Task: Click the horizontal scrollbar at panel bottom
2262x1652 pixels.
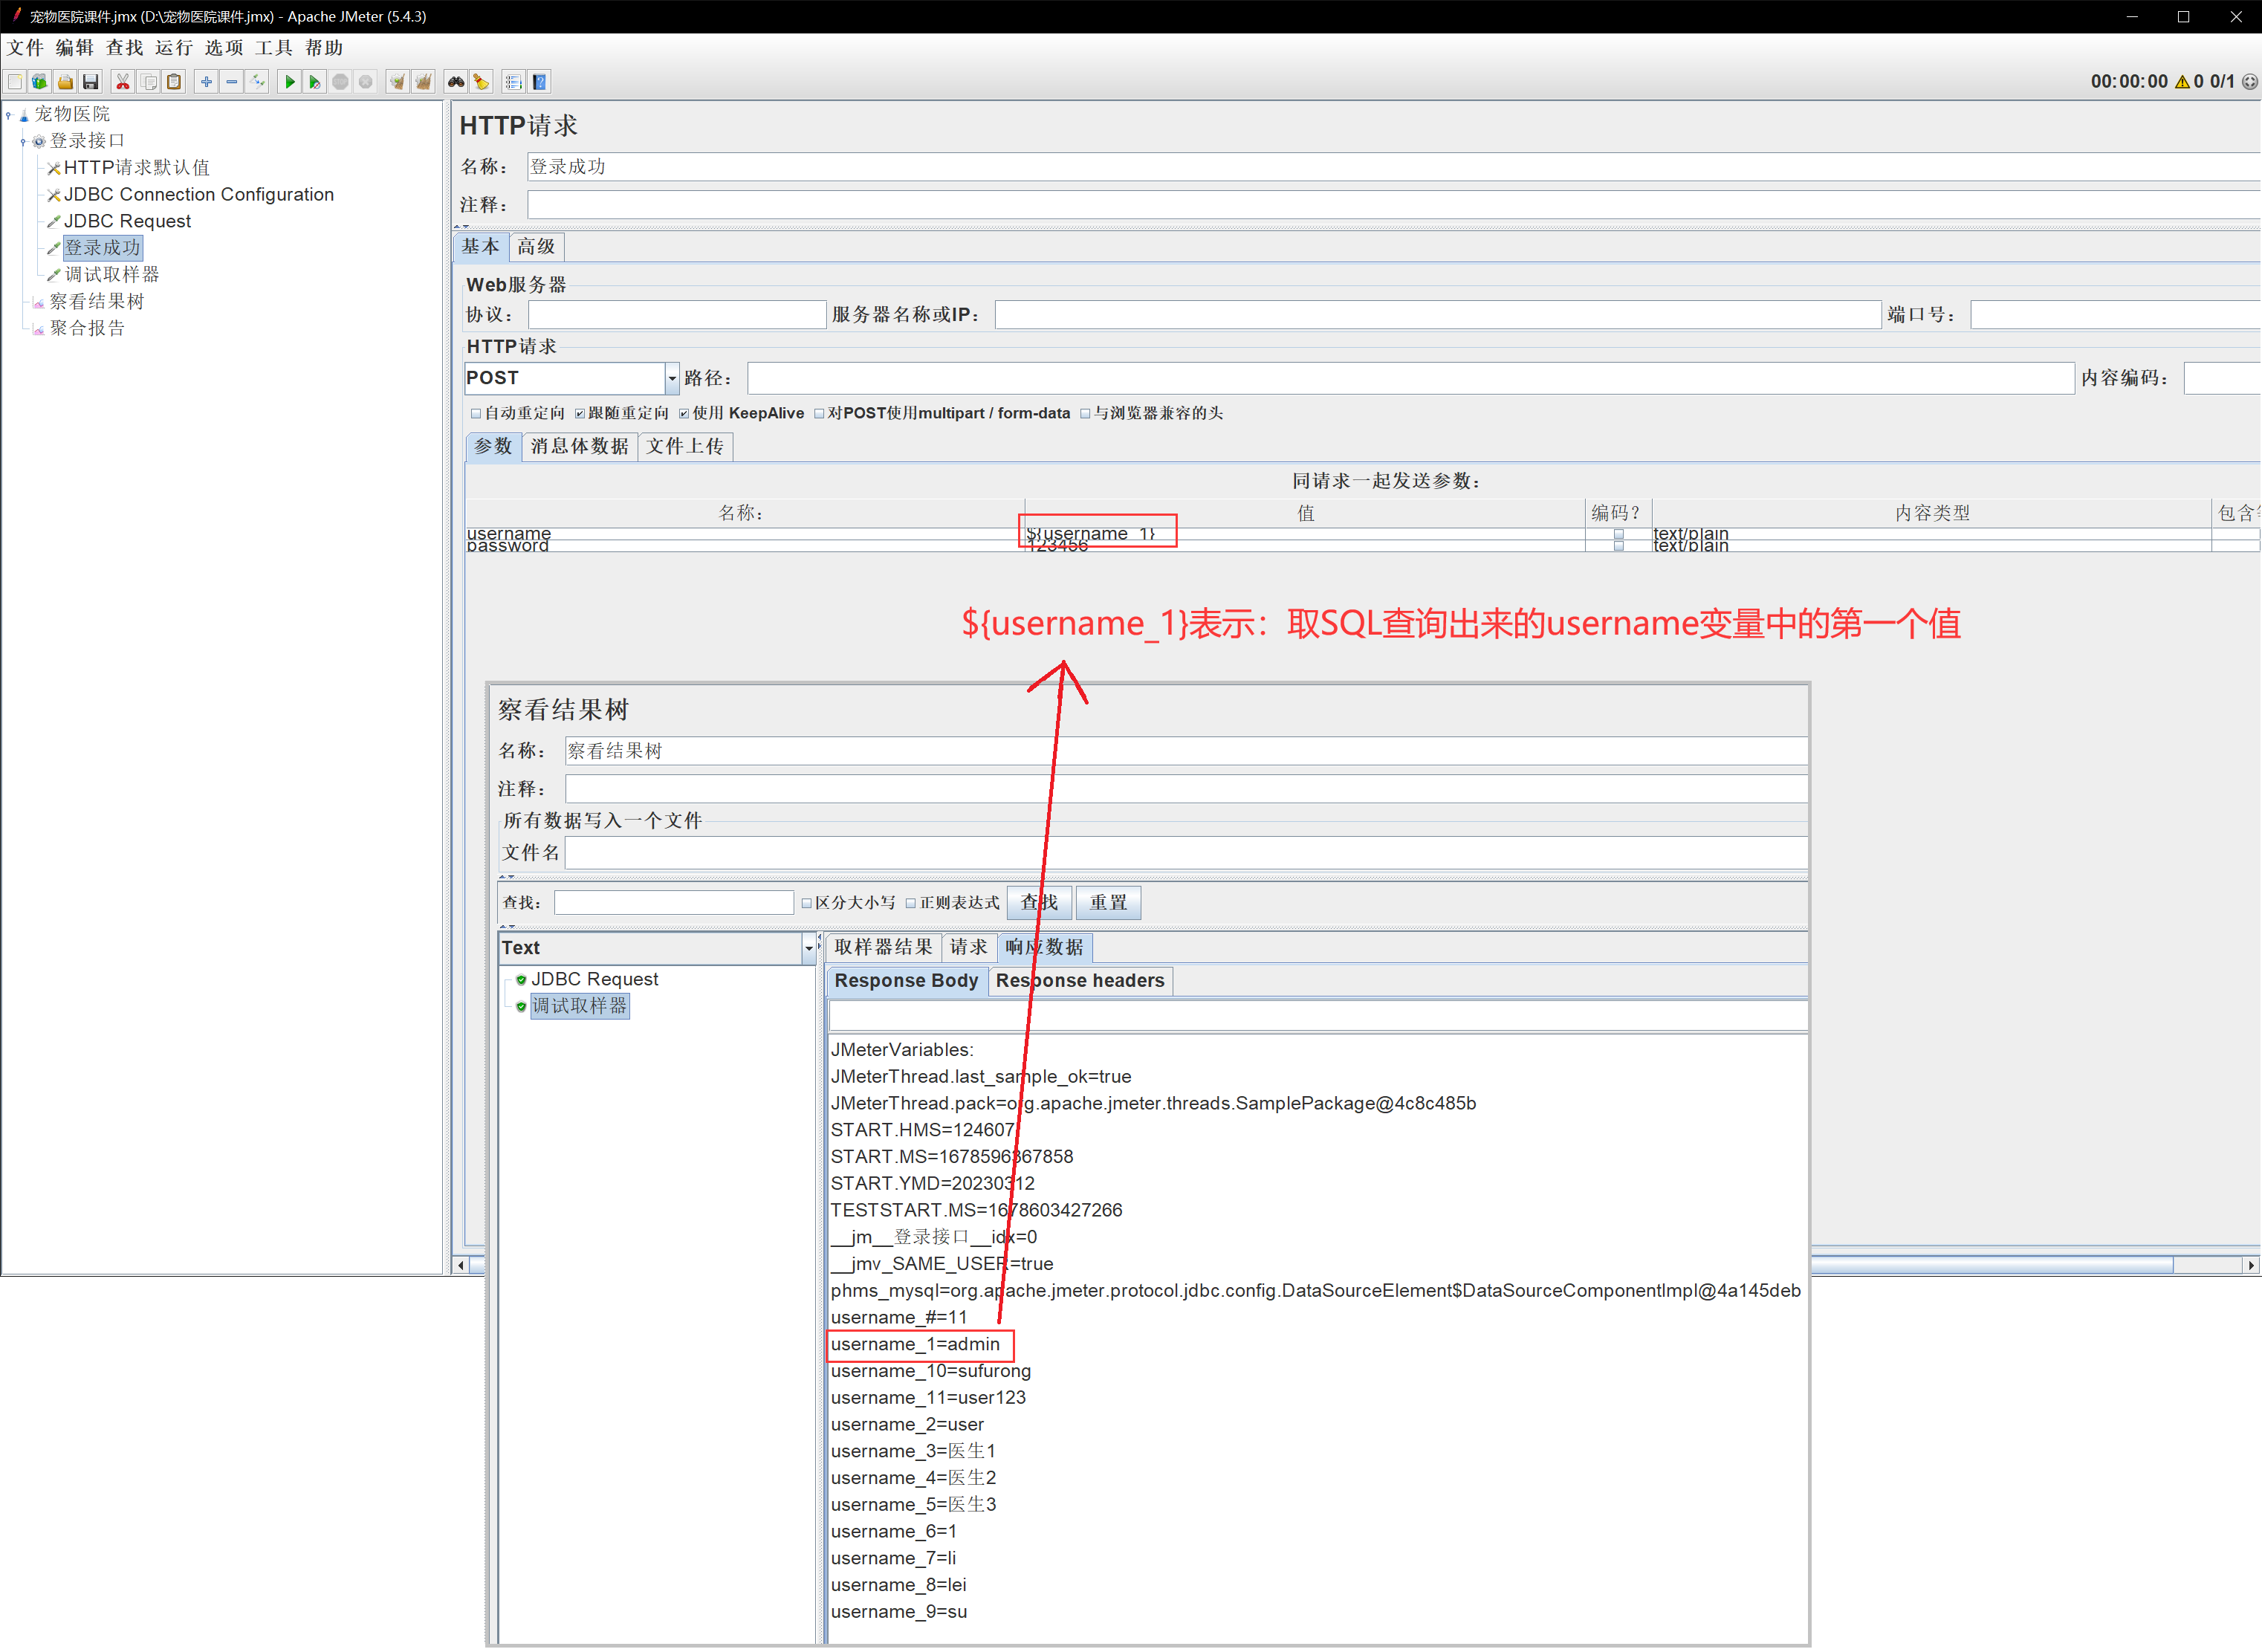Action: click(1990, 1265)
